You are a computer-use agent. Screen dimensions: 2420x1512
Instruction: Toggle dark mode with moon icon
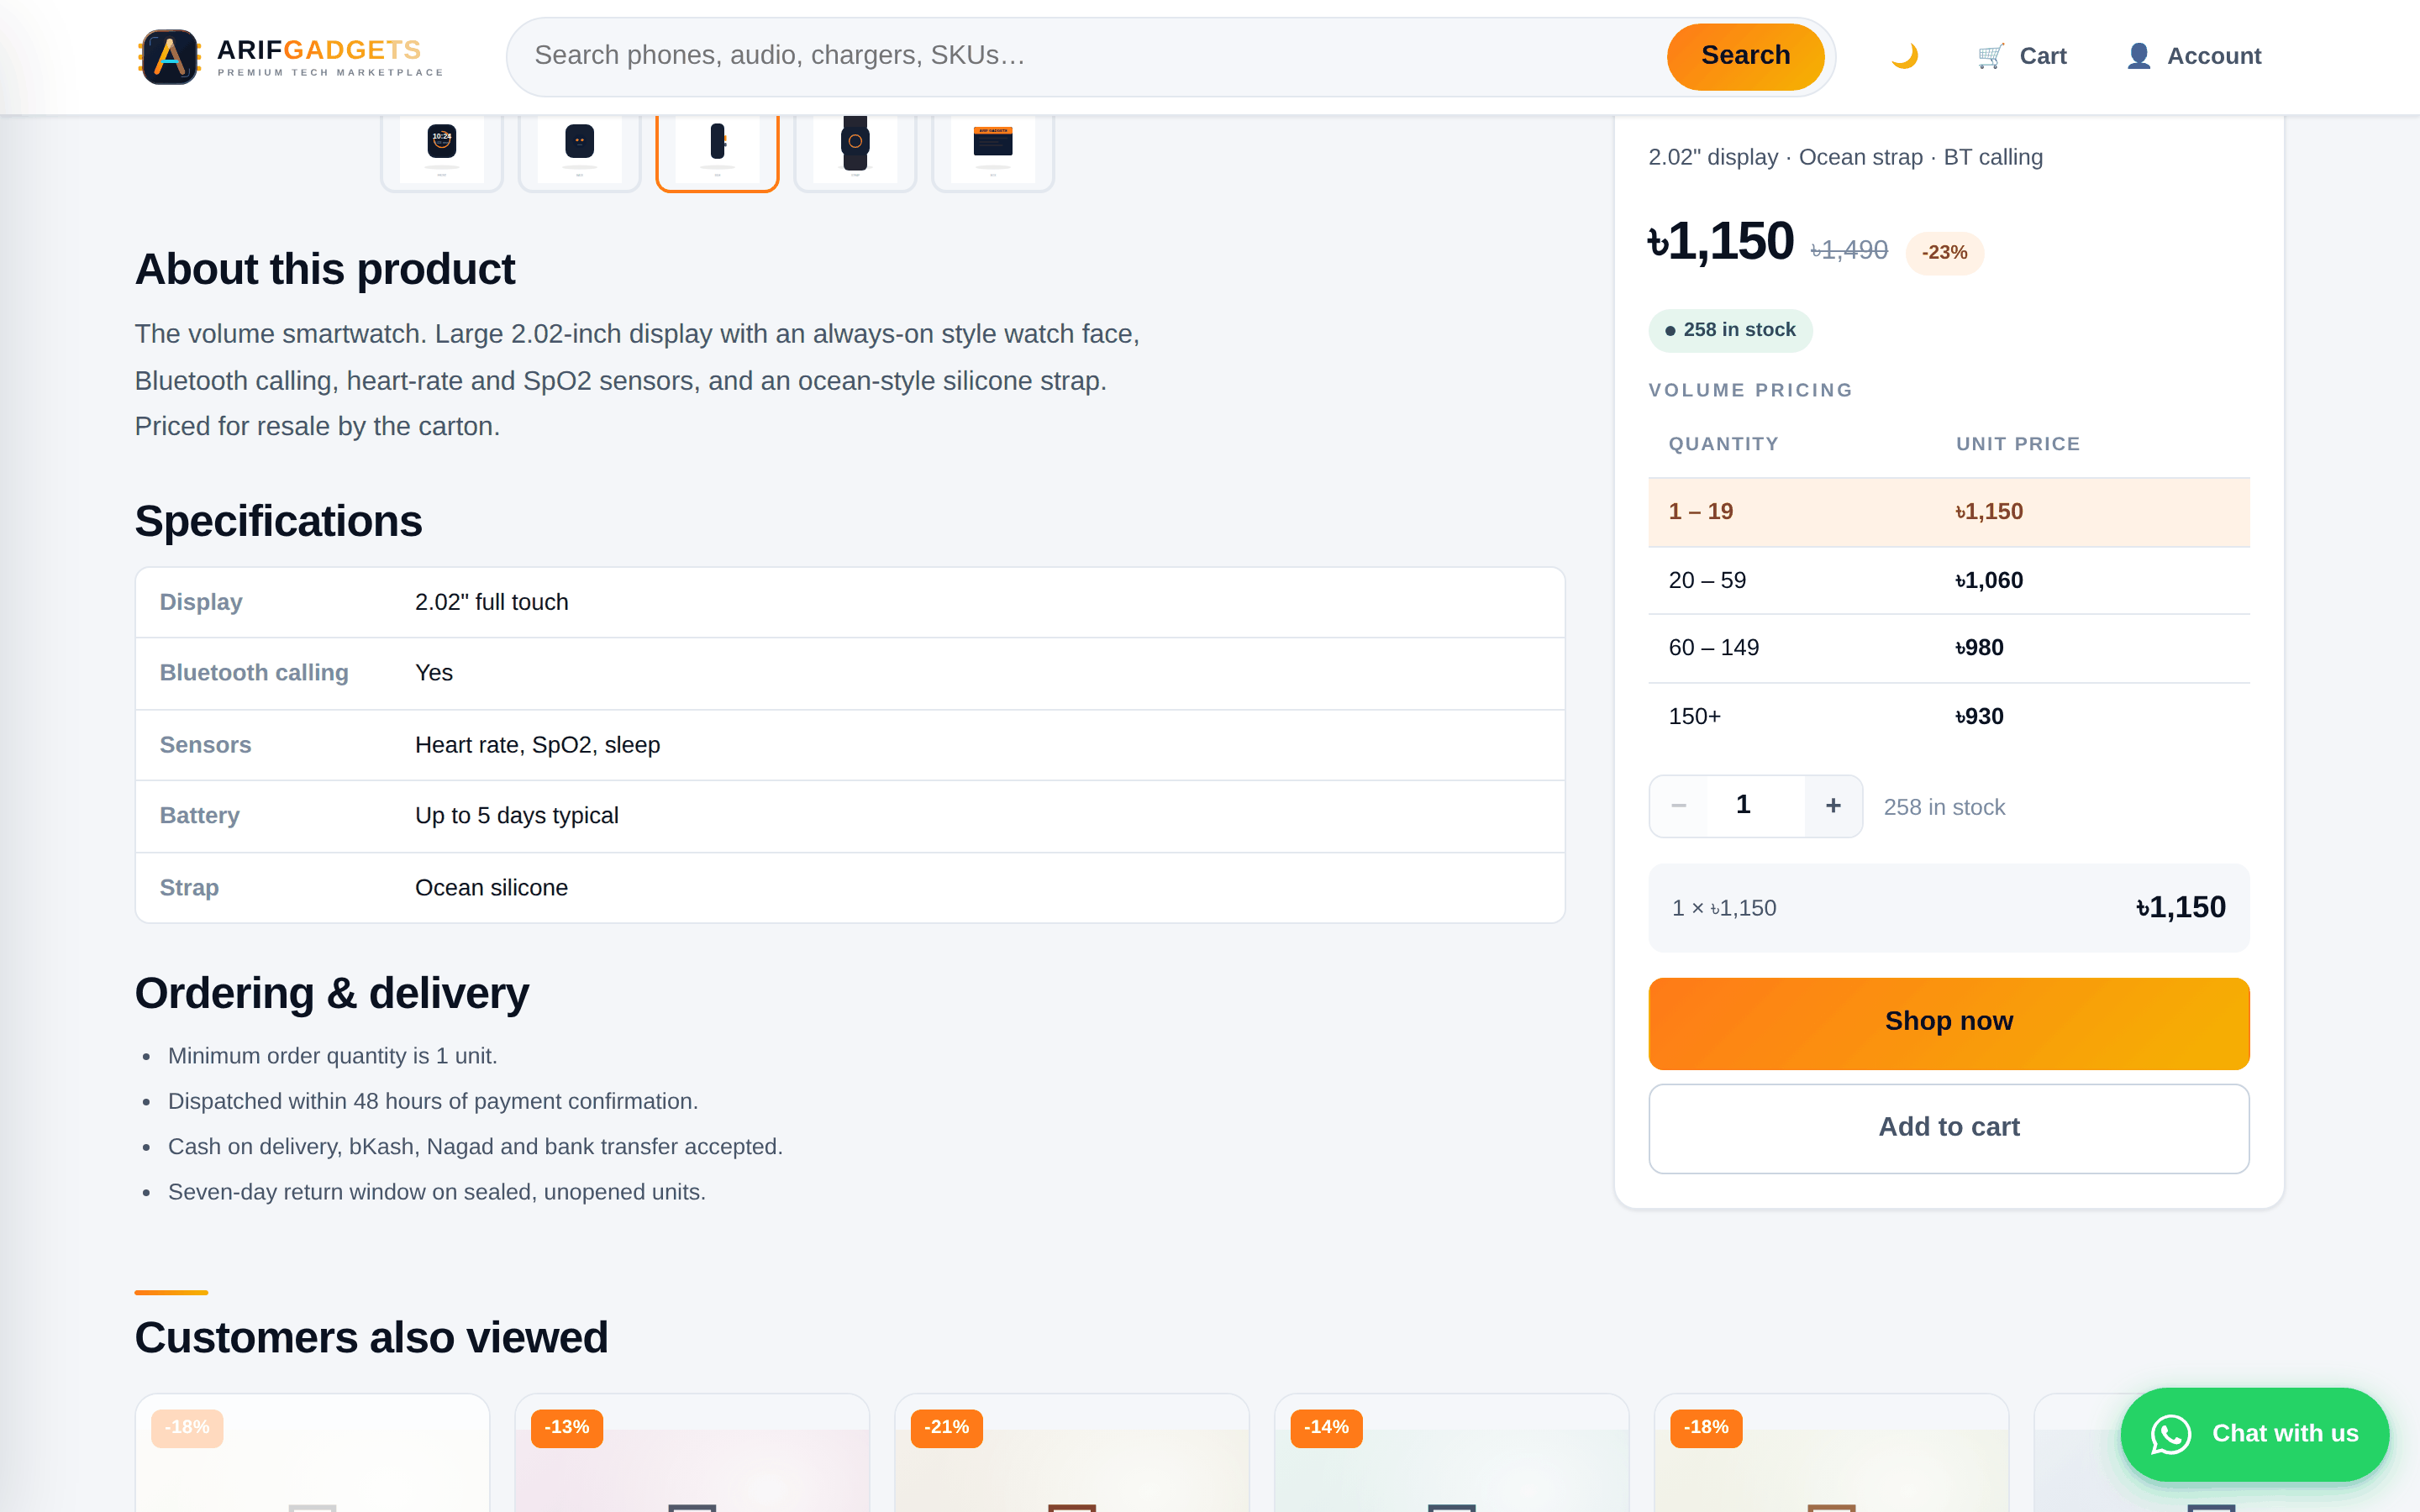tap(1904, 56)
